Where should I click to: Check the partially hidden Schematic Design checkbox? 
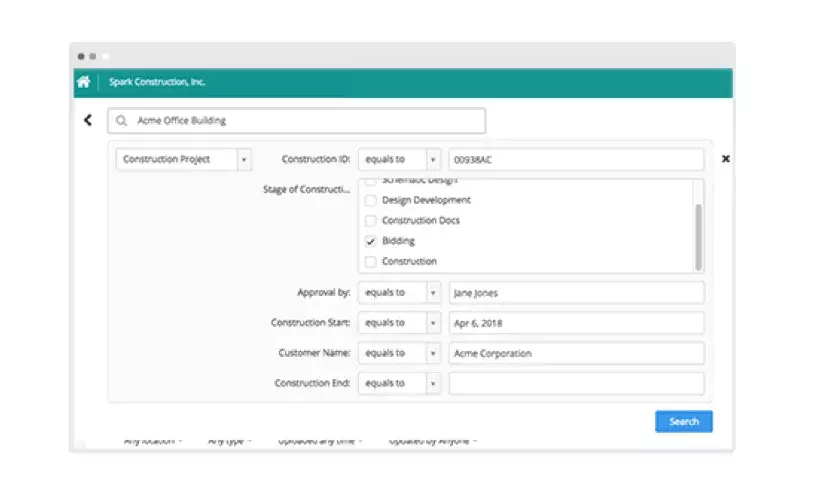point(371,182)
